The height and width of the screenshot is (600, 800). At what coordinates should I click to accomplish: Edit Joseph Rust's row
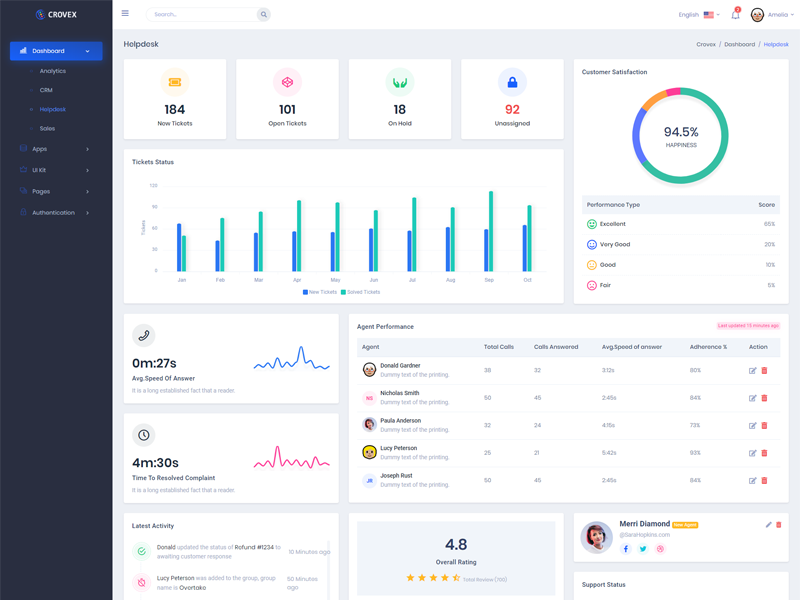point(753,481)
